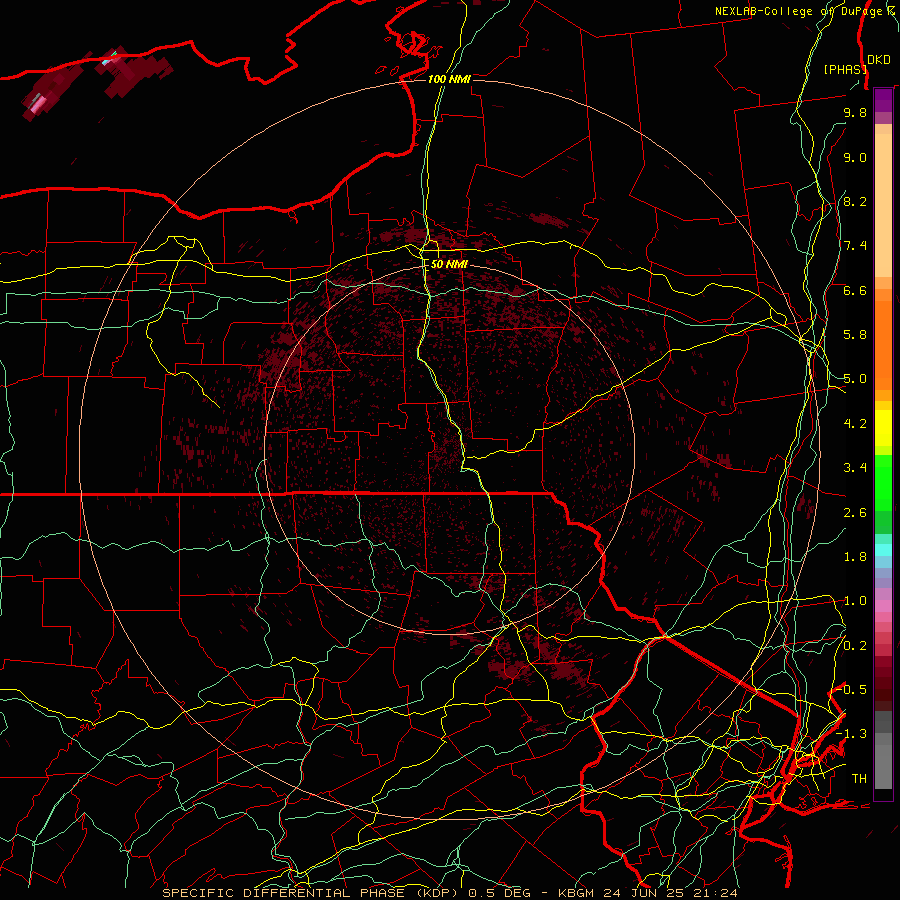This screenshot has height=900, width=900.
Task: Pick the purple band atop the color scale
Action: click(x=883, y=100)
